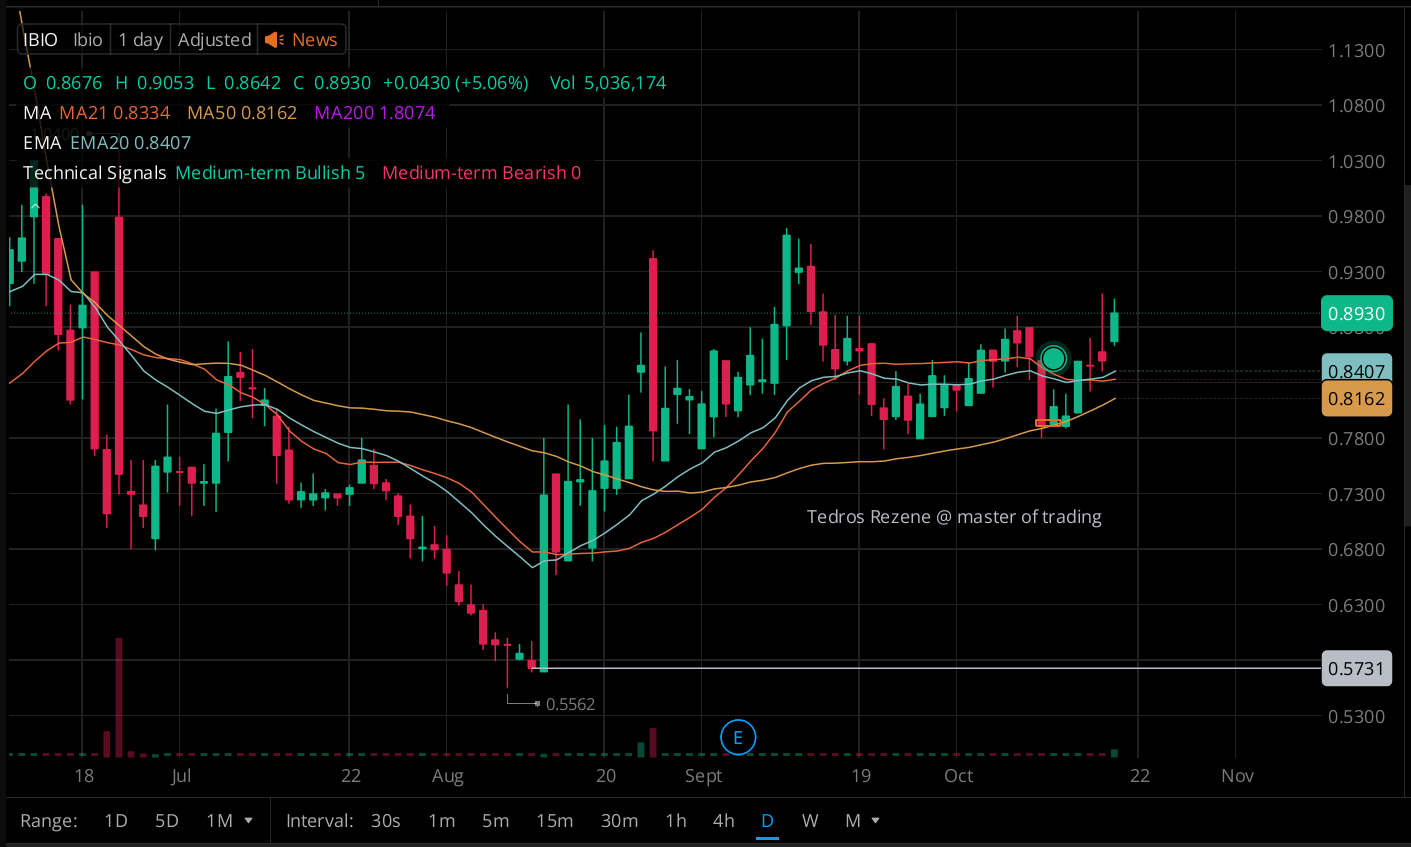Click the +0.0430 (+5.06%) change readout
This screenshot has width=1411, height=847.
tap(456, 83)
